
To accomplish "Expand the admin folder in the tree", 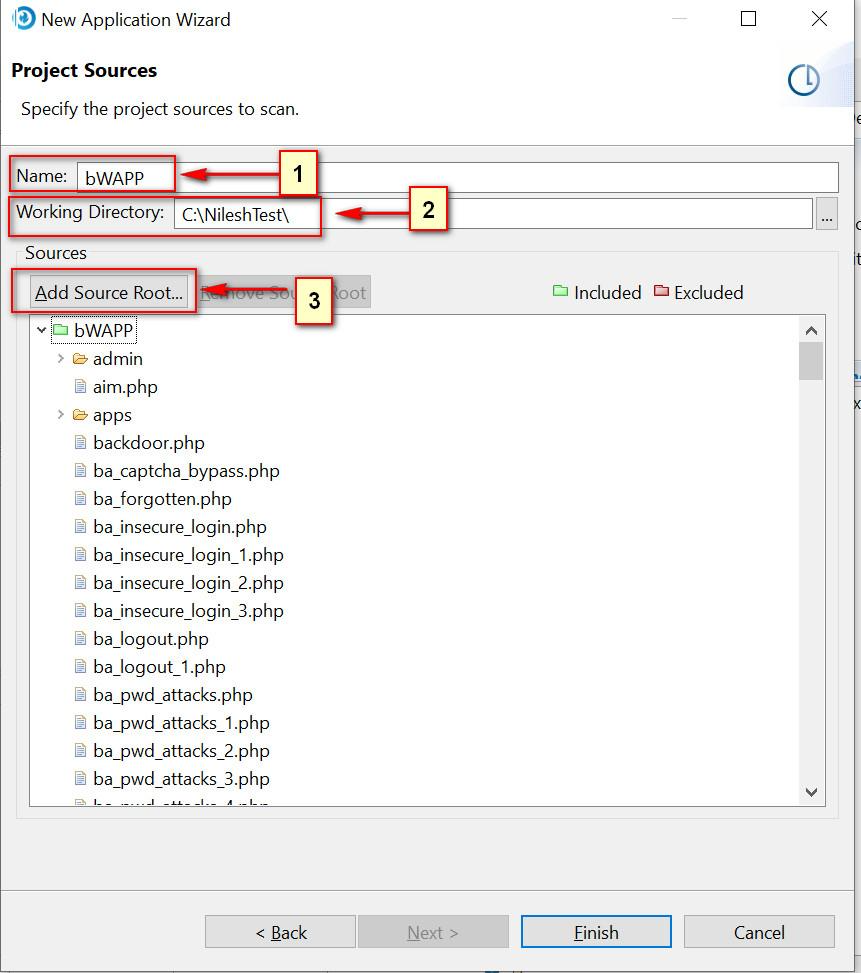I will pos(60,358).
